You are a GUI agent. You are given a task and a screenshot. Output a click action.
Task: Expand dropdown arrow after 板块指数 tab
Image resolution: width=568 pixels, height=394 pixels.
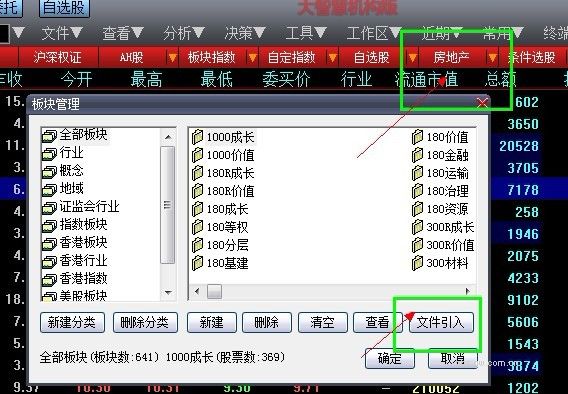252,57
